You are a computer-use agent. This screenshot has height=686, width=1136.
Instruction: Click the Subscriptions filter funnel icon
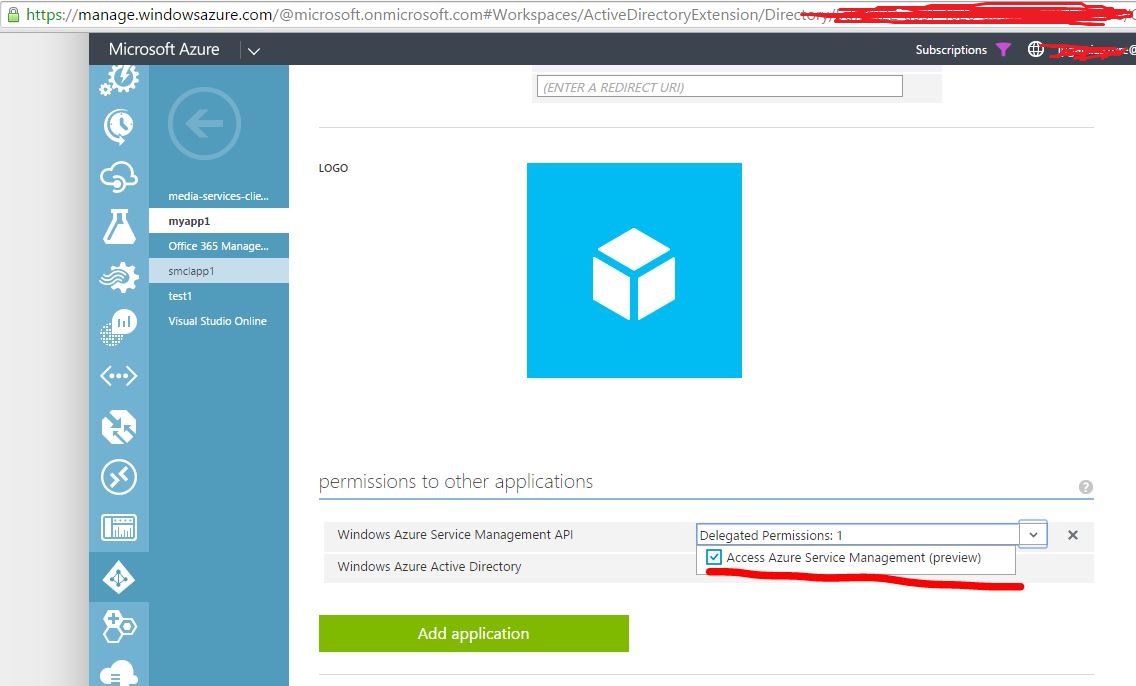pyautogui.click(x=1003, y=49)
